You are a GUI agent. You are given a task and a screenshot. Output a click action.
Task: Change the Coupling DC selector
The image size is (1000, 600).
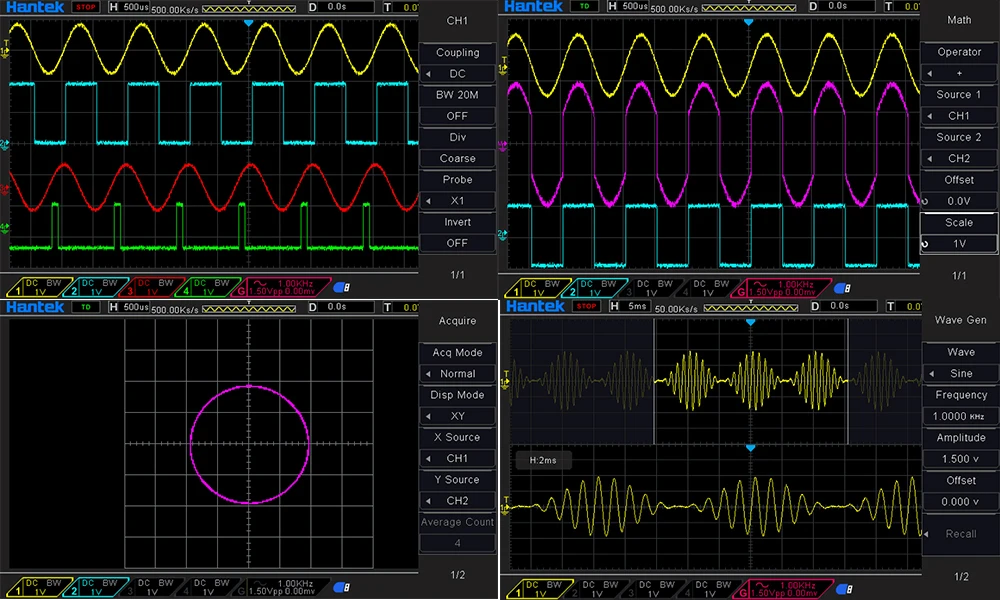coord(457,74)
